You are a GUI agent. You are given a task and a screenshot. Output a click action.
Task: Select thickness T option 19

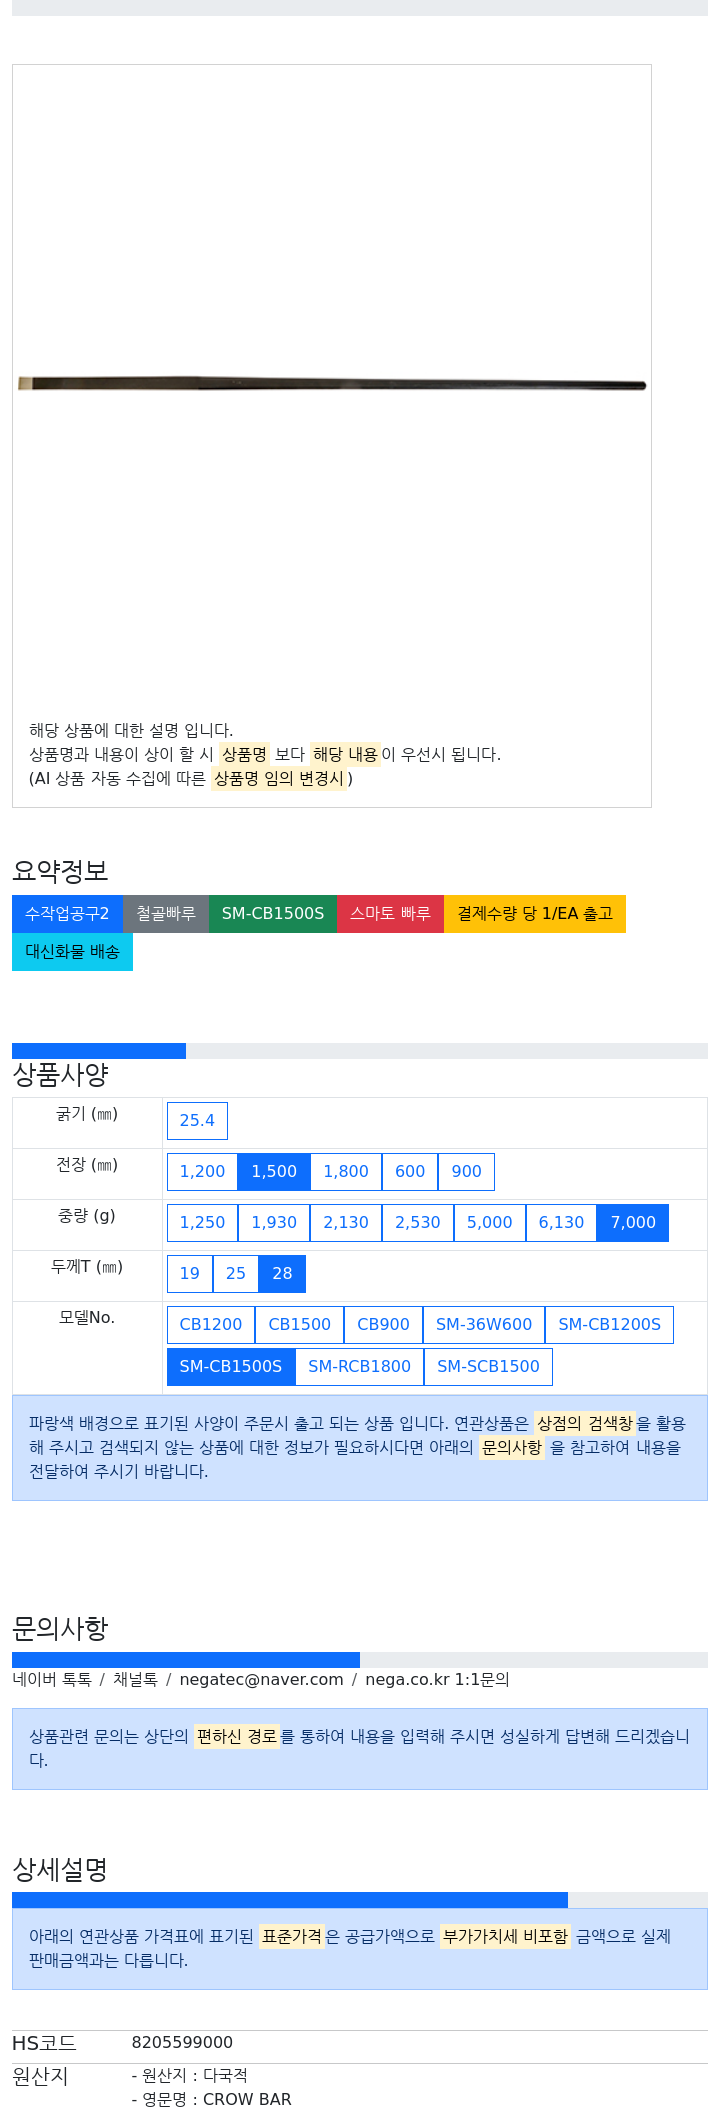(190, 1274)
